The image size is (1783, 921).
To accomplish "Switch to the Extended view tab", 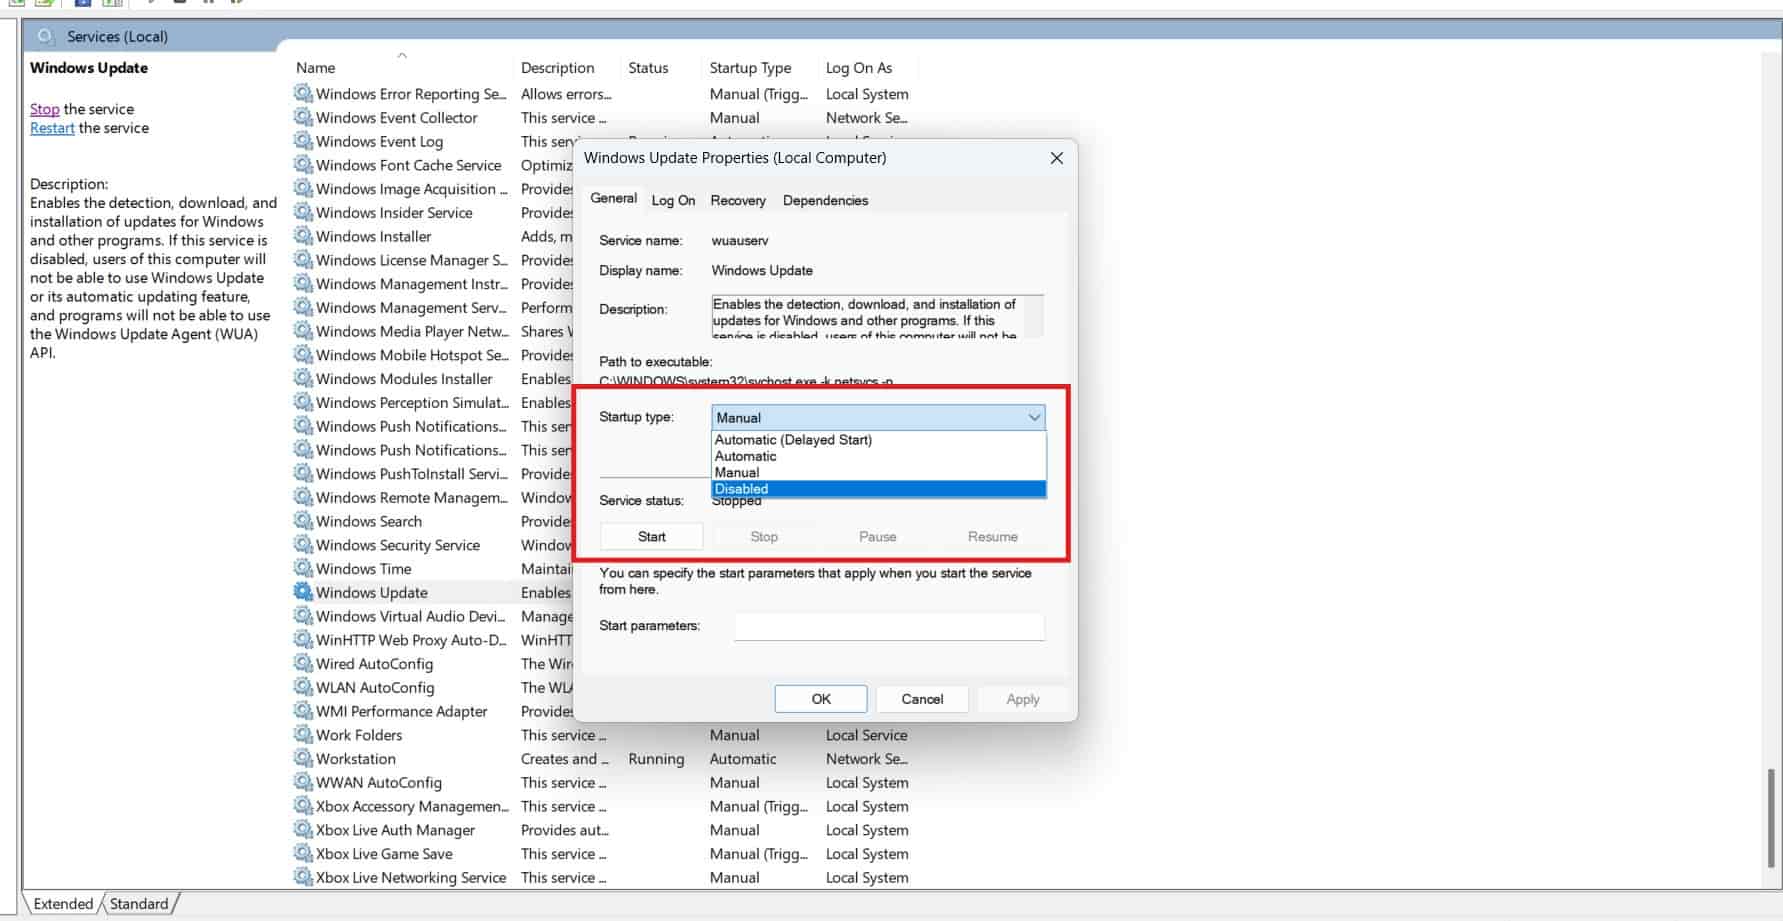I will click(x=63, y=904).
